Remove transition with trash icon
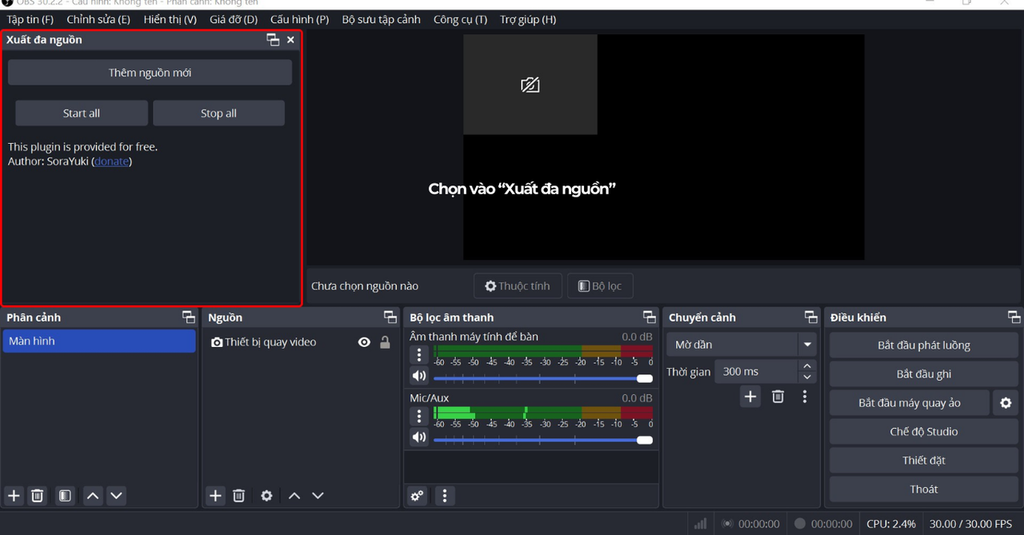The image size is (1024, 535). click(778, 397)
